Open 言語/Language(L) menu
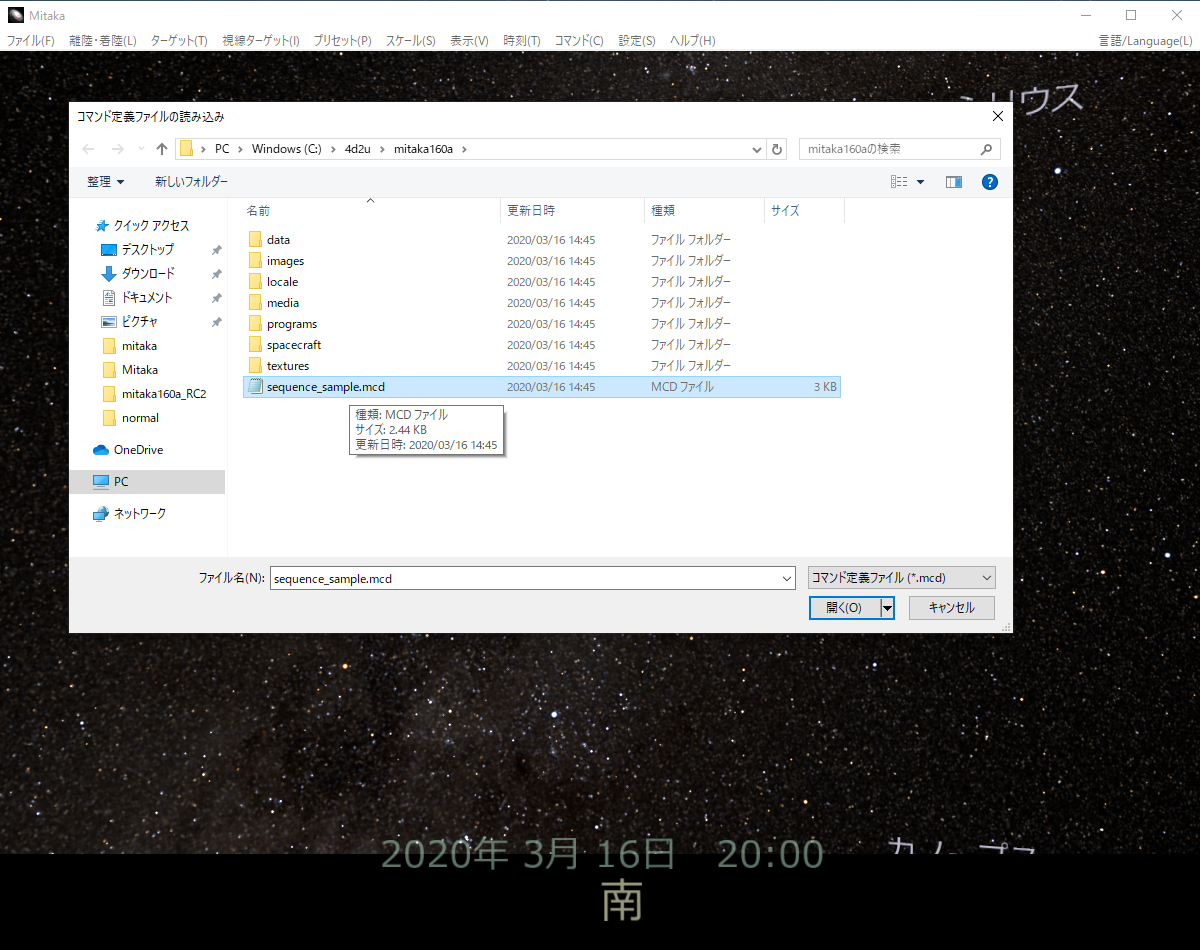This screenshot has height=950, width=1200. [x=1145, y=41]
